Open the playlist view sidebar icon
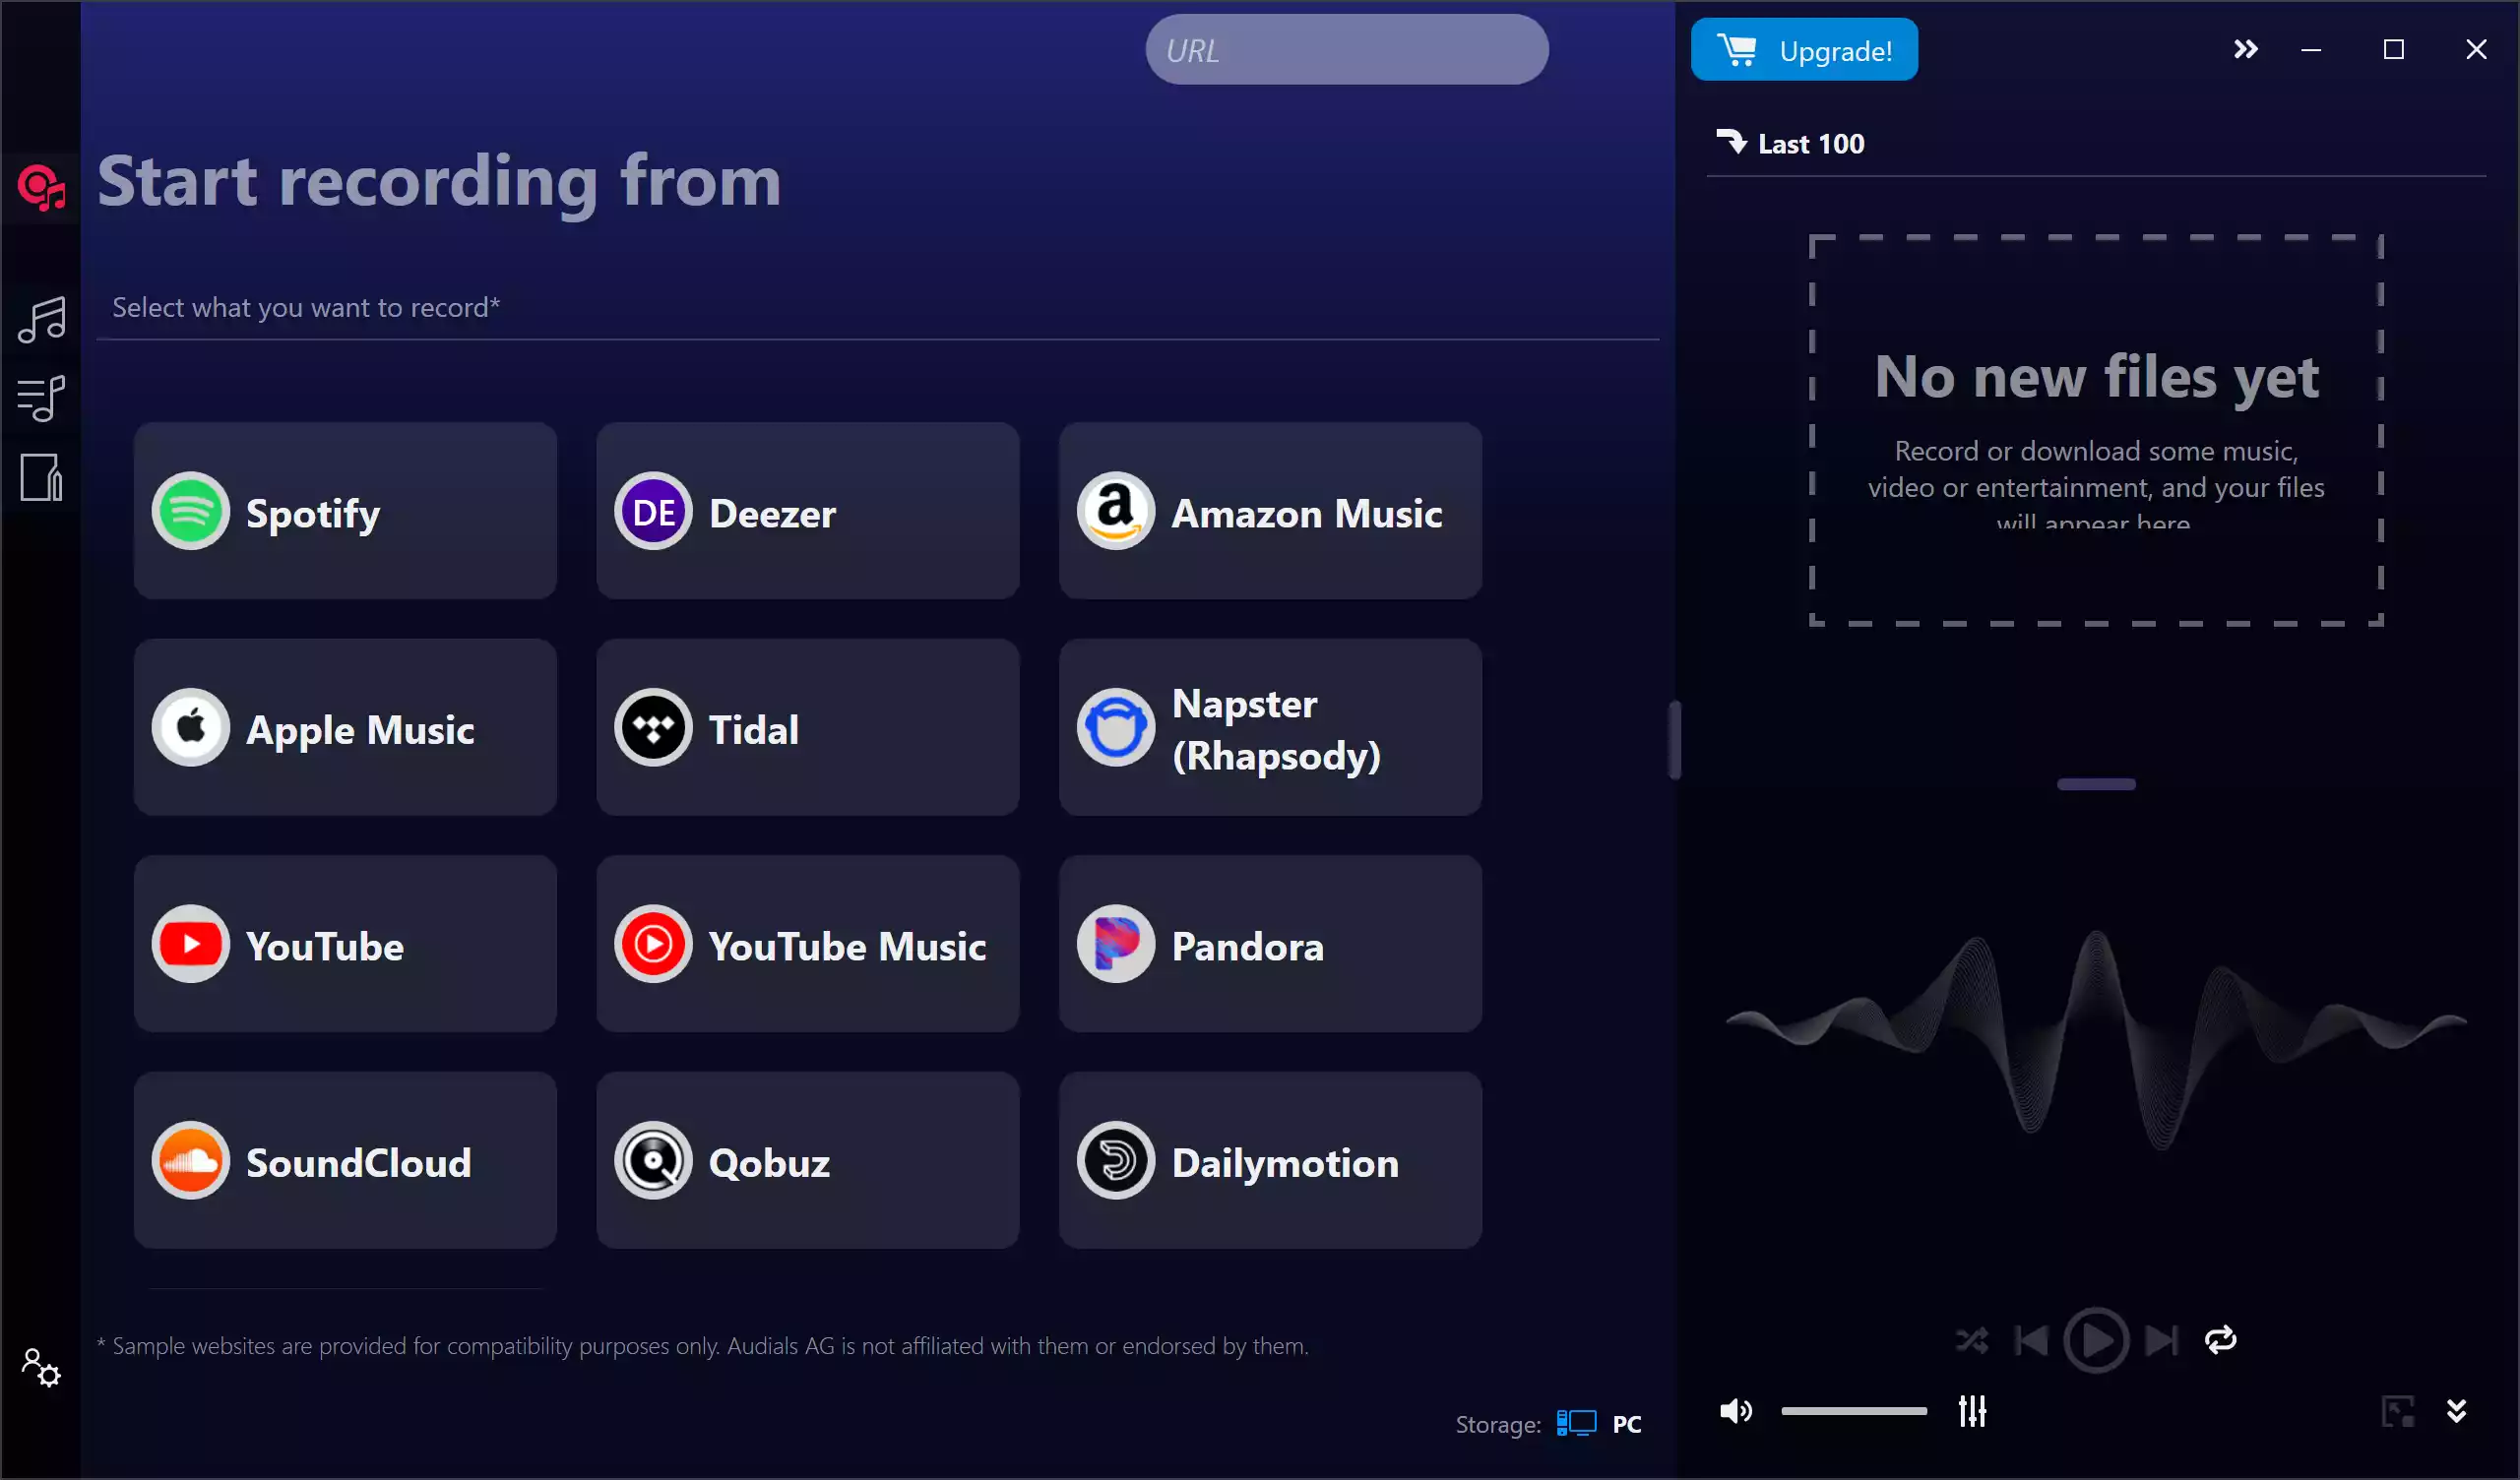Image resolution: width=2520 pixels, height=1480 pixels. (x=41, y=399)
